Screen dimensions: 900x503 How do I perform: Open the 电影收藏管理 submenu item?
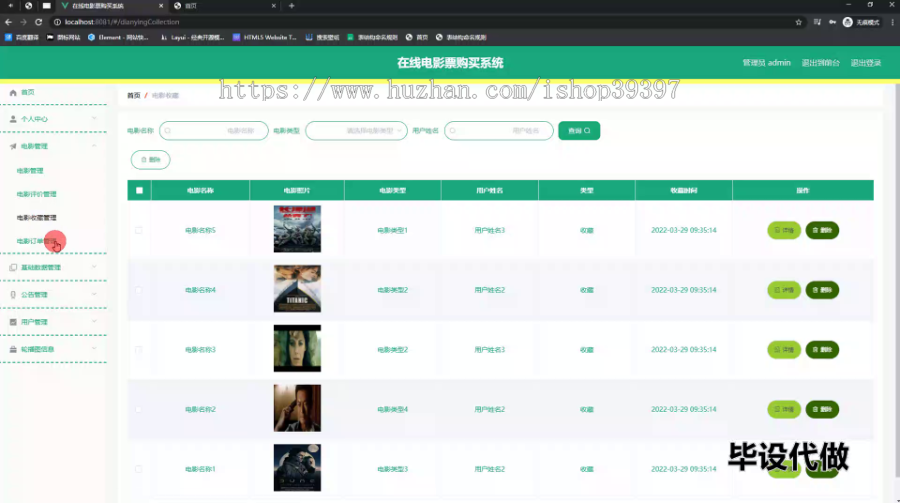[37, 218]
